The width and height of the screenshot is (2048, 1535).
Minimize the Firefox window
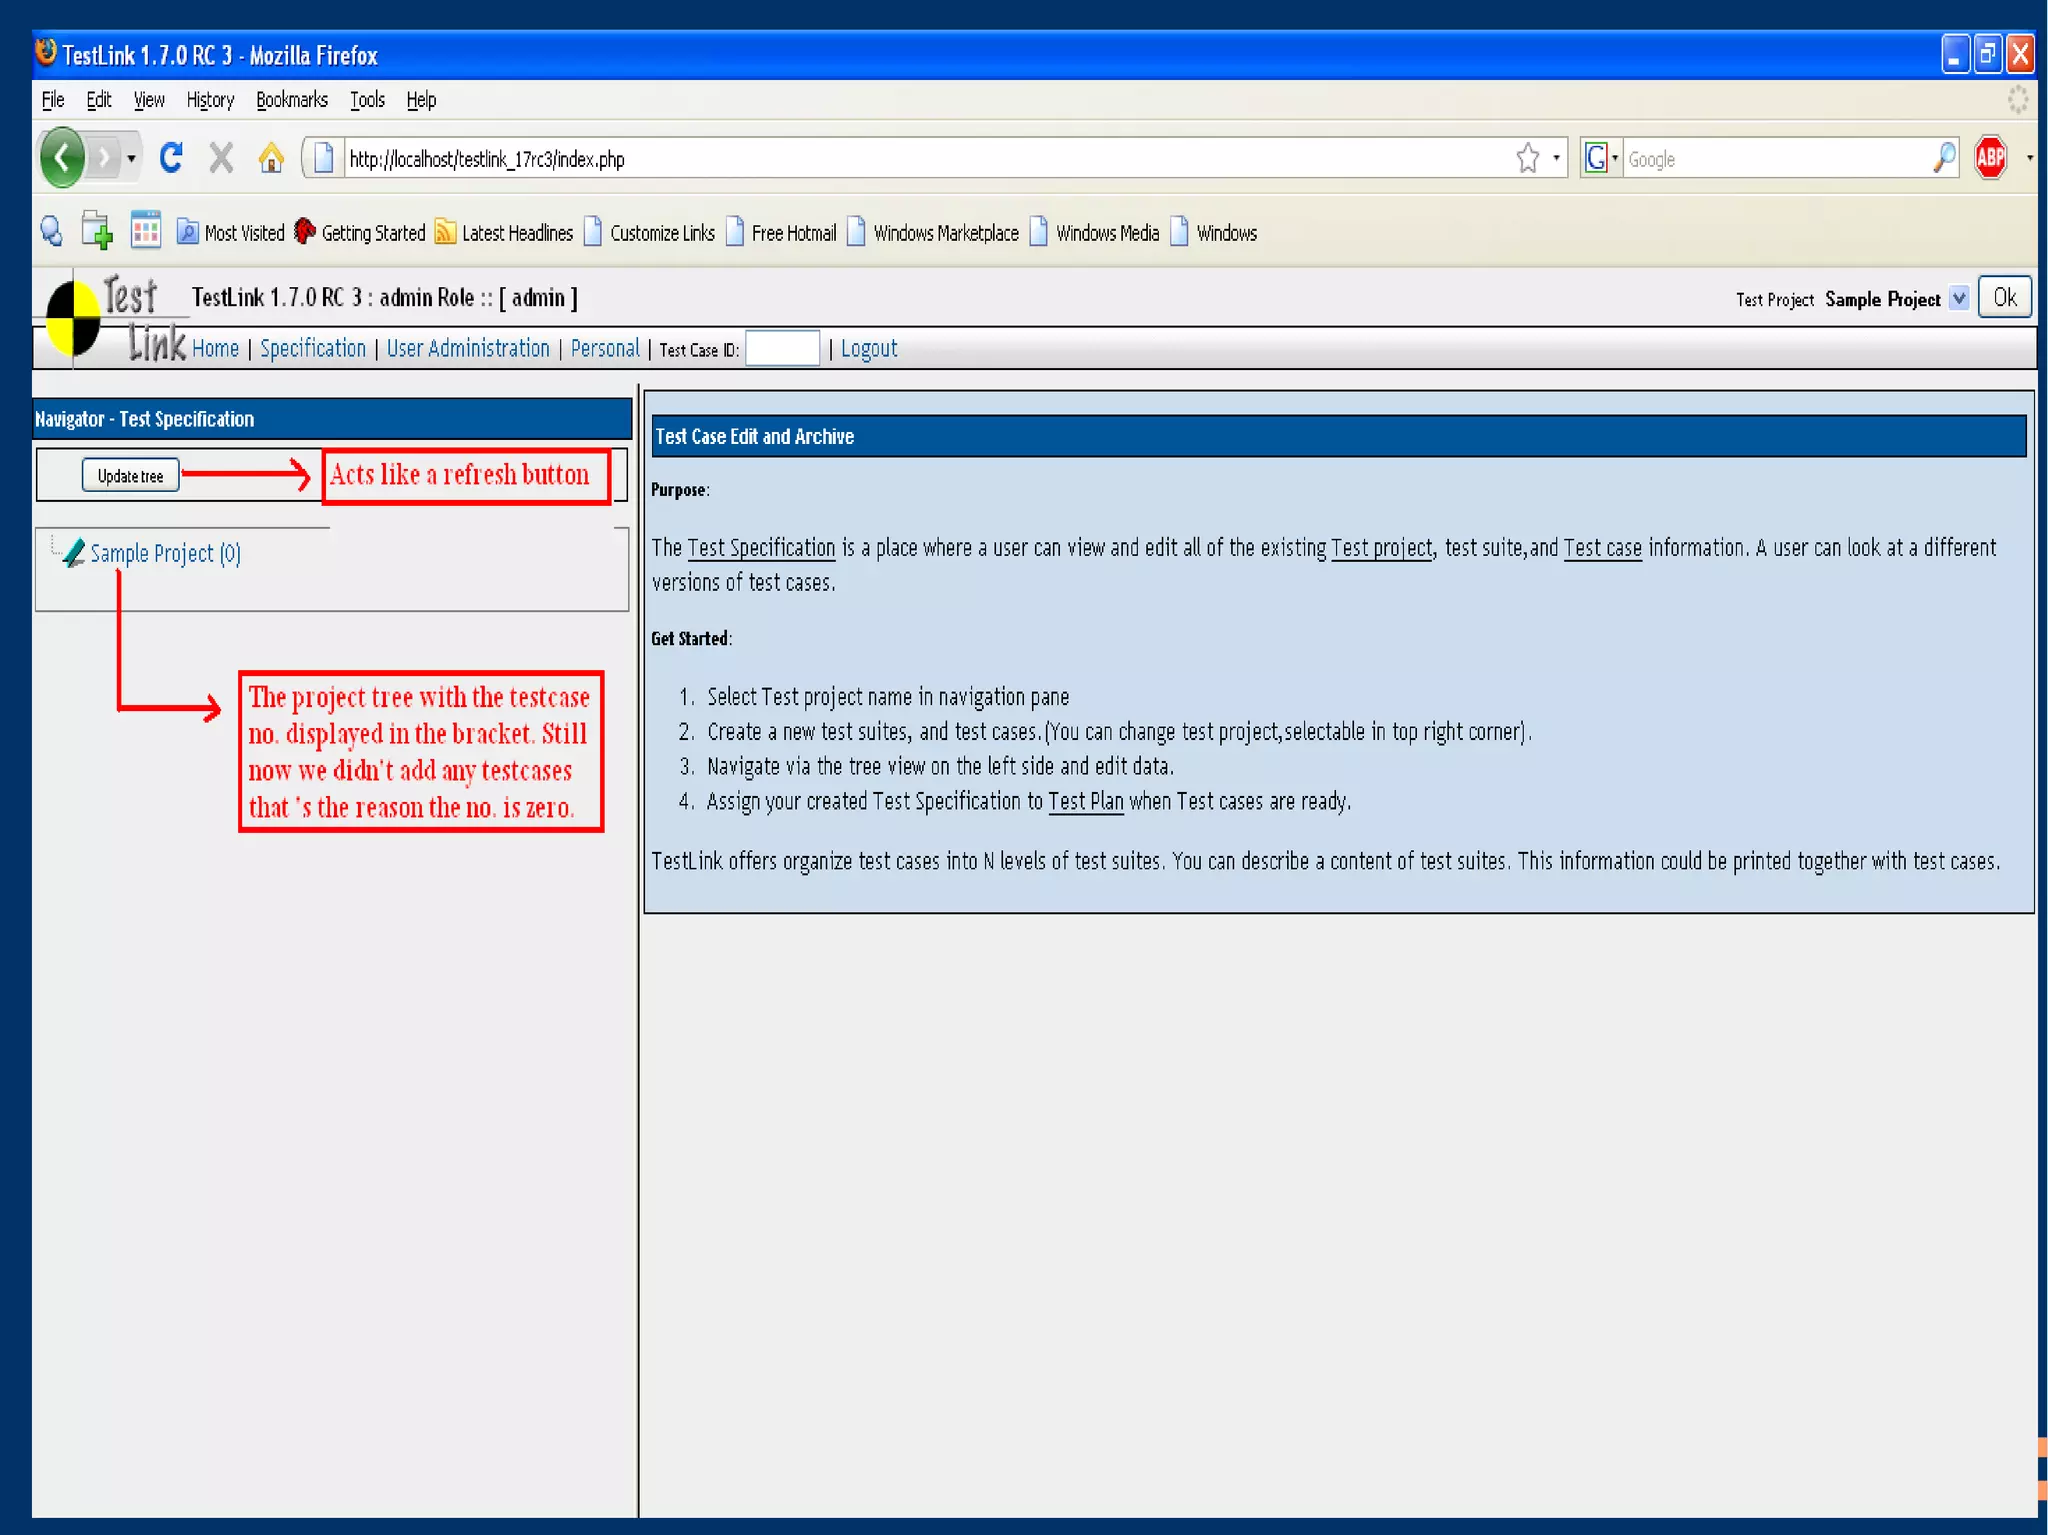tap(1954, 54)
